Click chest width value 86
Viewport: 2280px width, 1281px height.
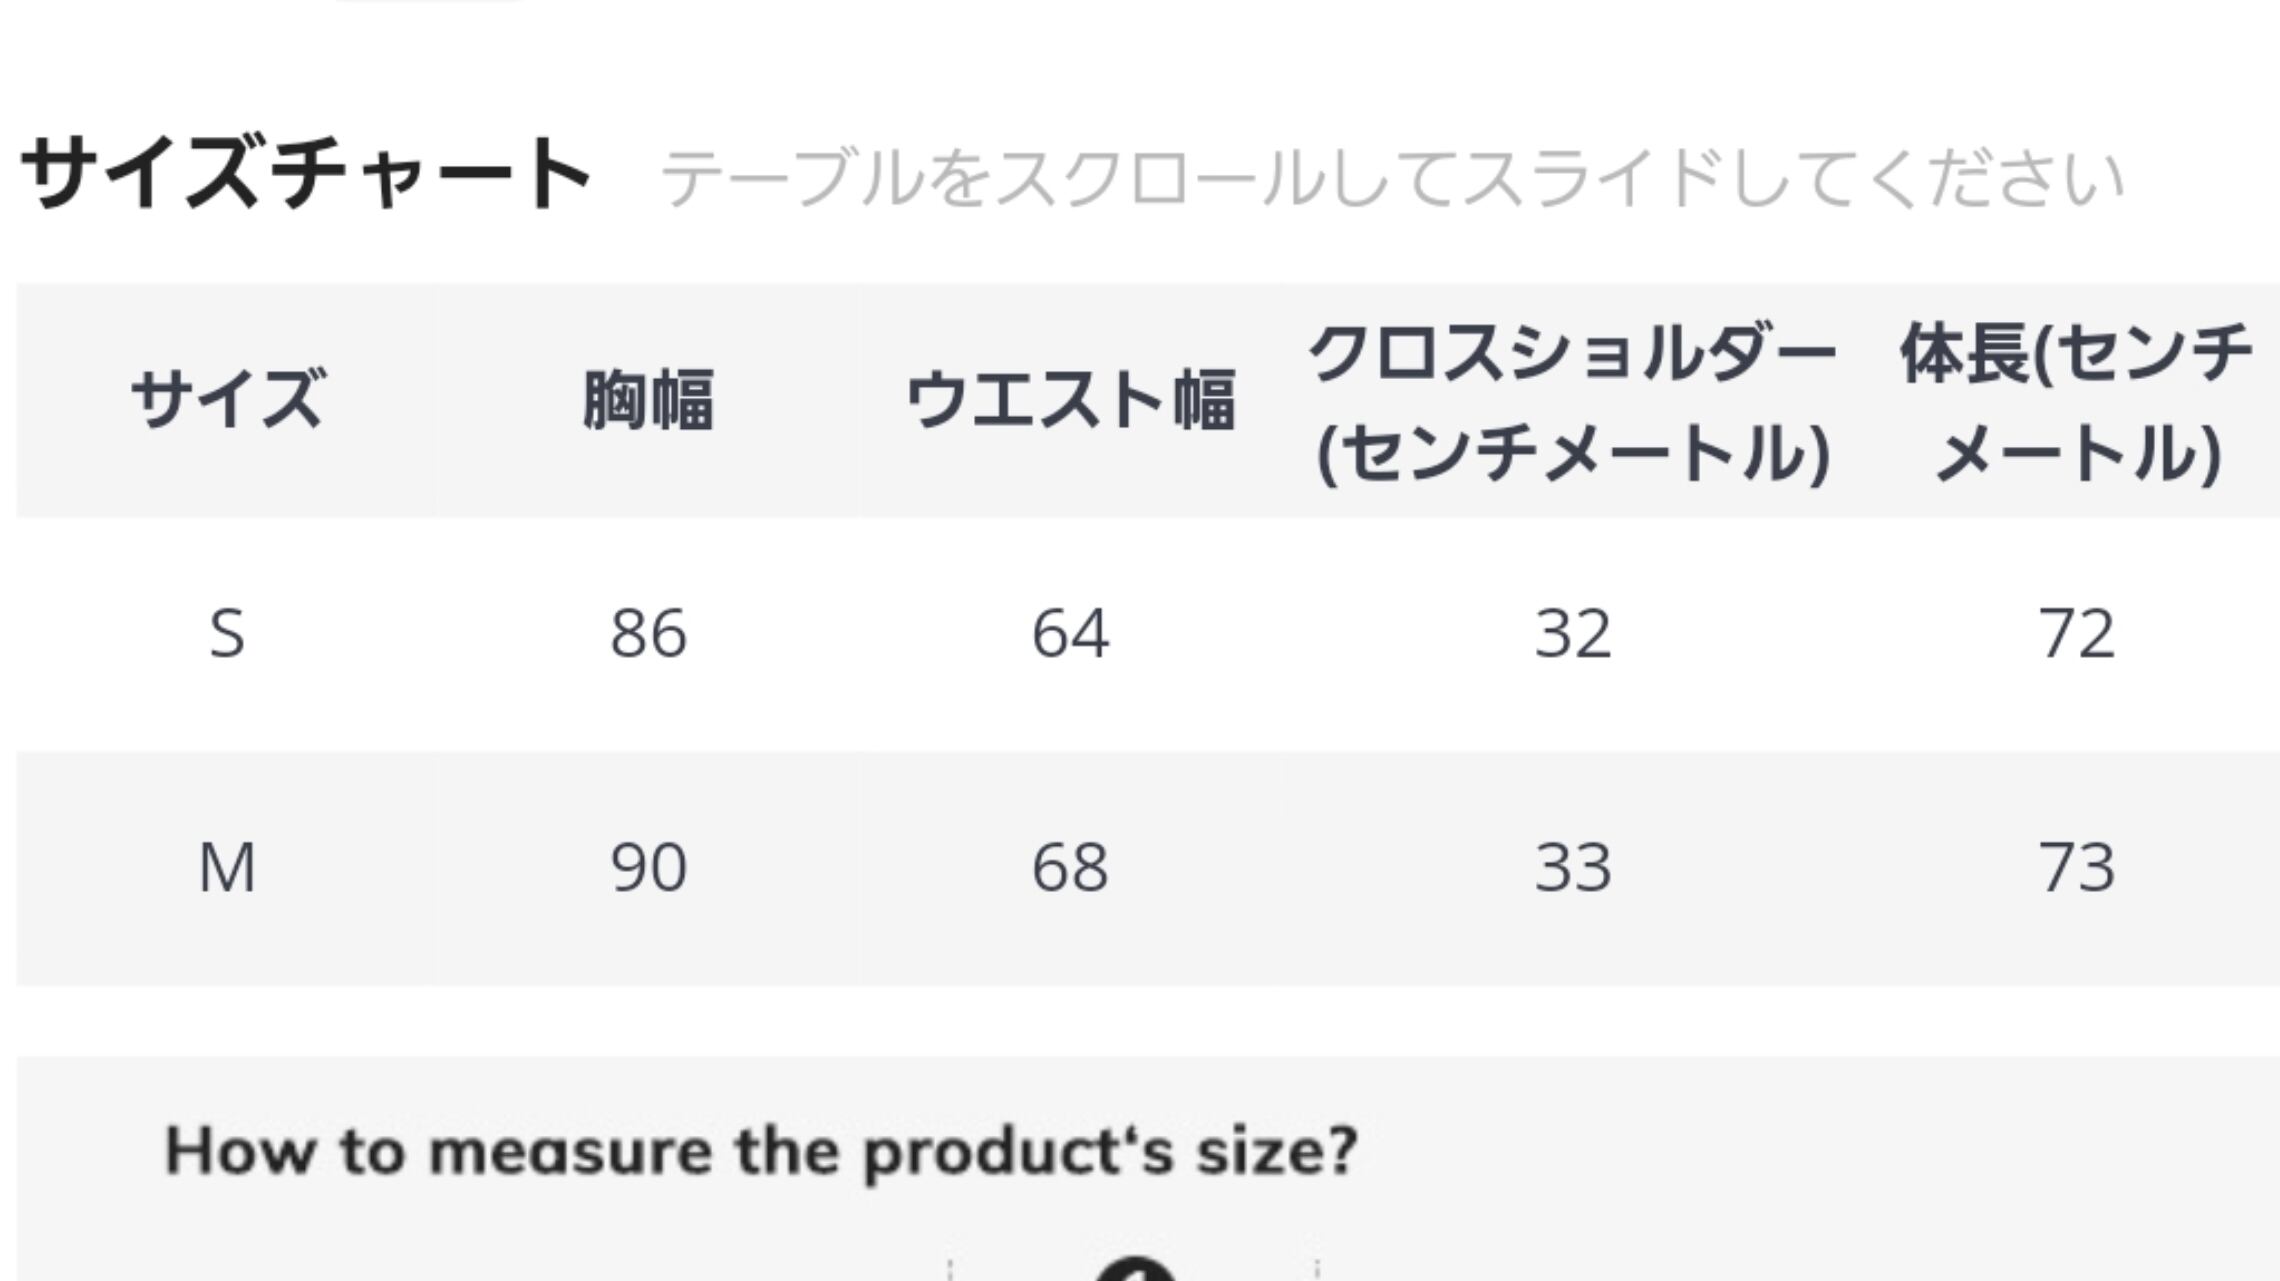[x=648, y=634]
